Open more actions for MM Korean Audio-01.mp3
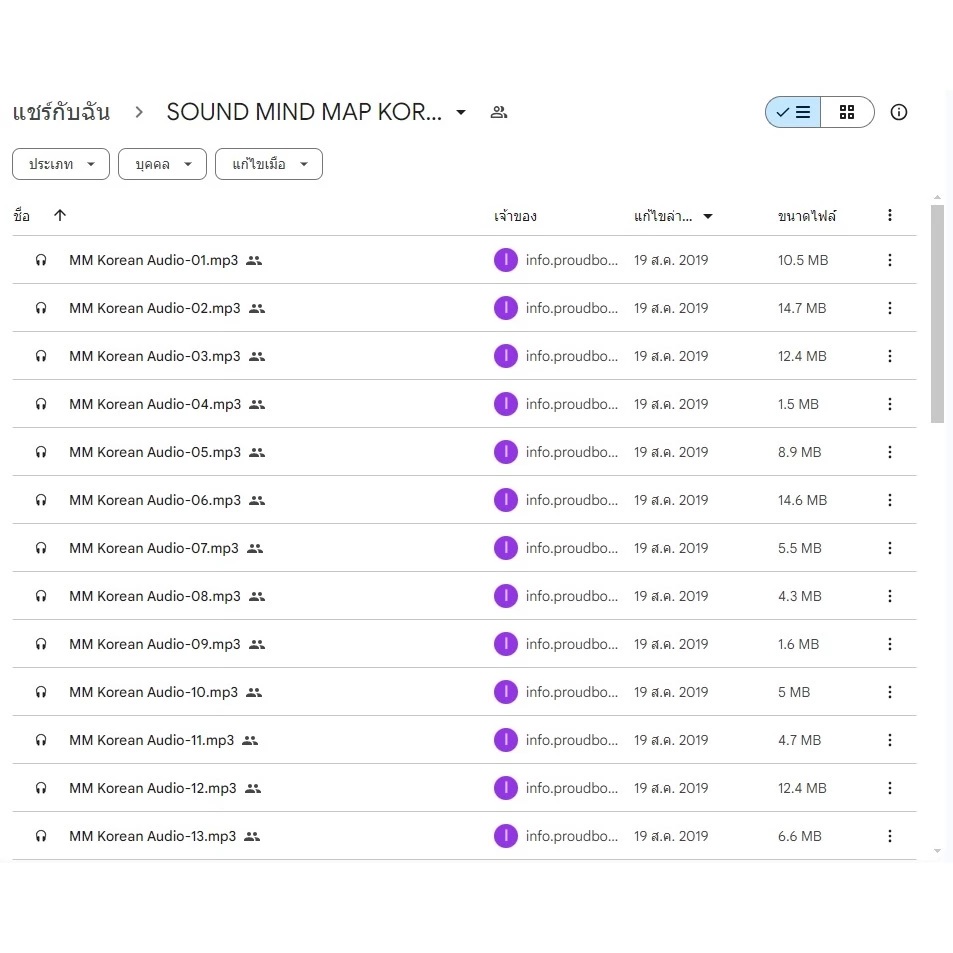953x953 pixels. point(889,260)
